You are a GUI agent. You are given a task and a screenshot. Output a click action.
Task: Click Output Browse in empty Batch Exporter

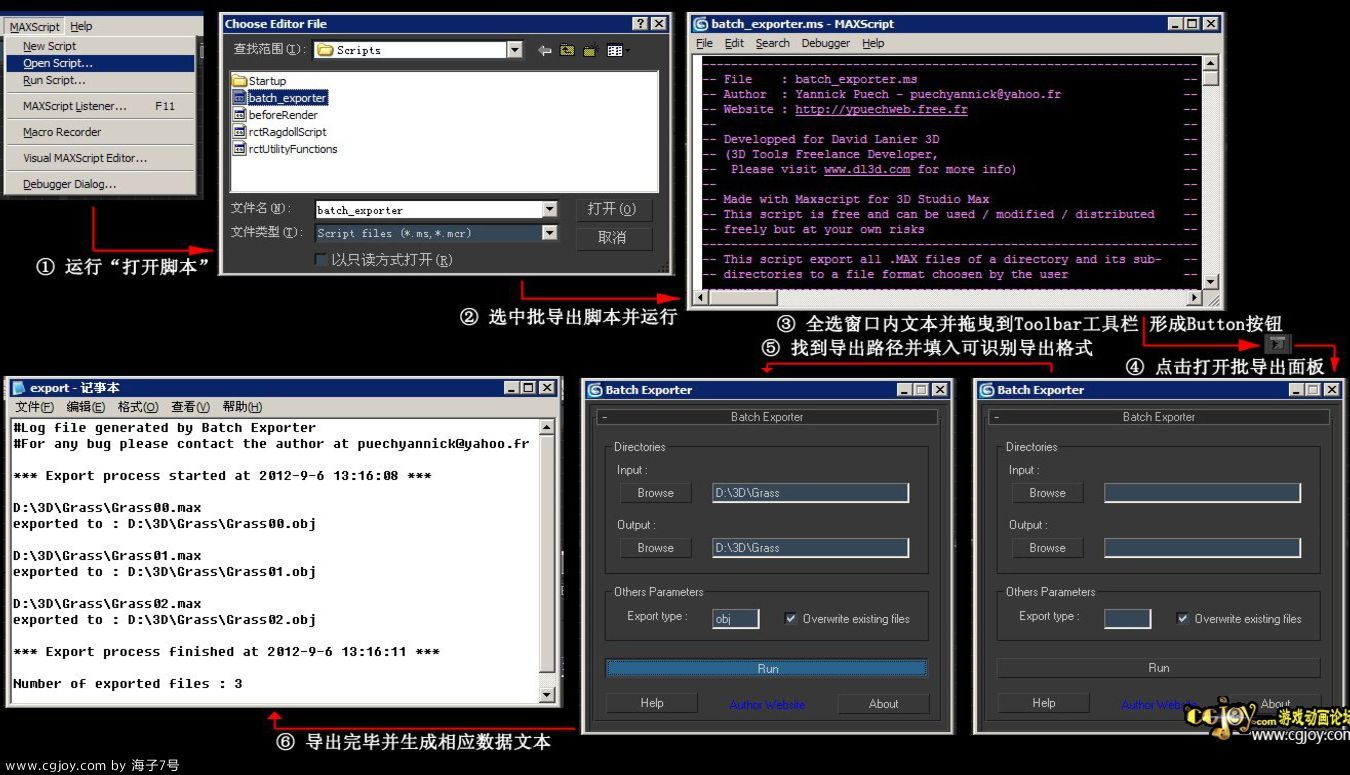(x=1047, y=548)
